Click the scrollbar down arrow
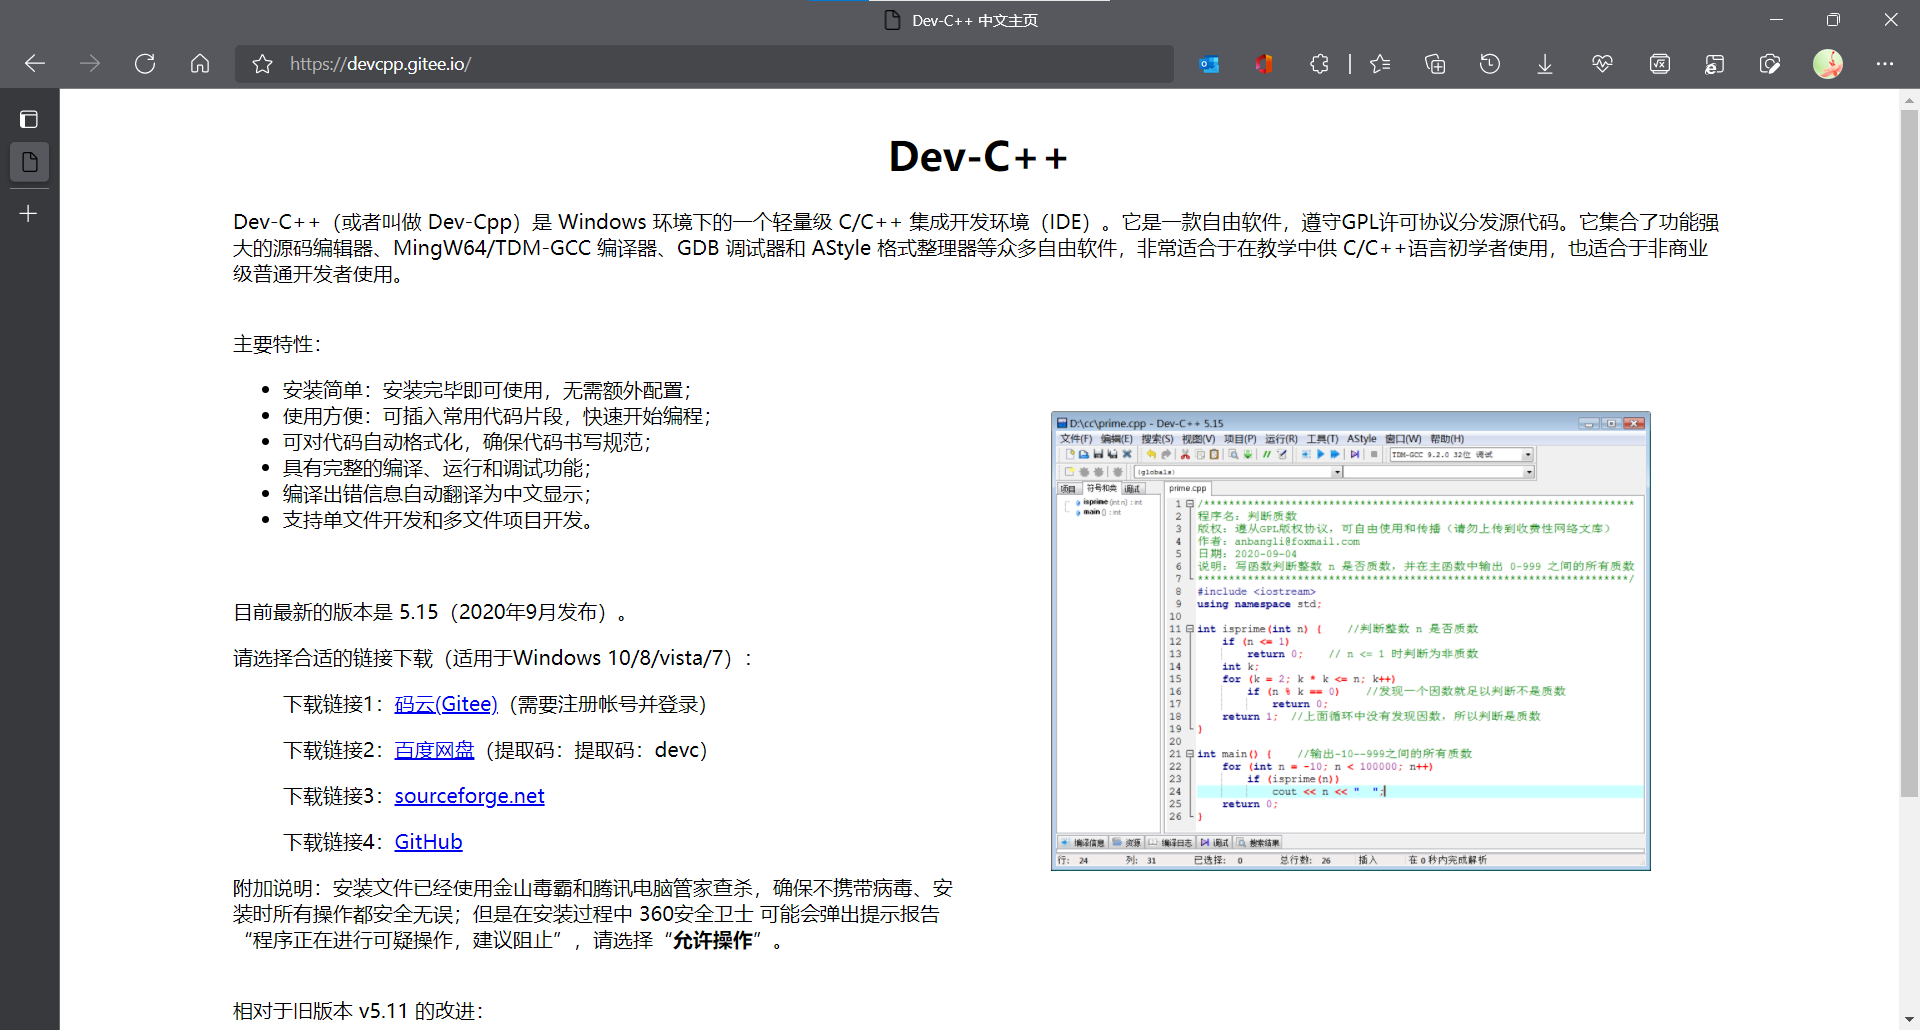 [1909, 1019]
